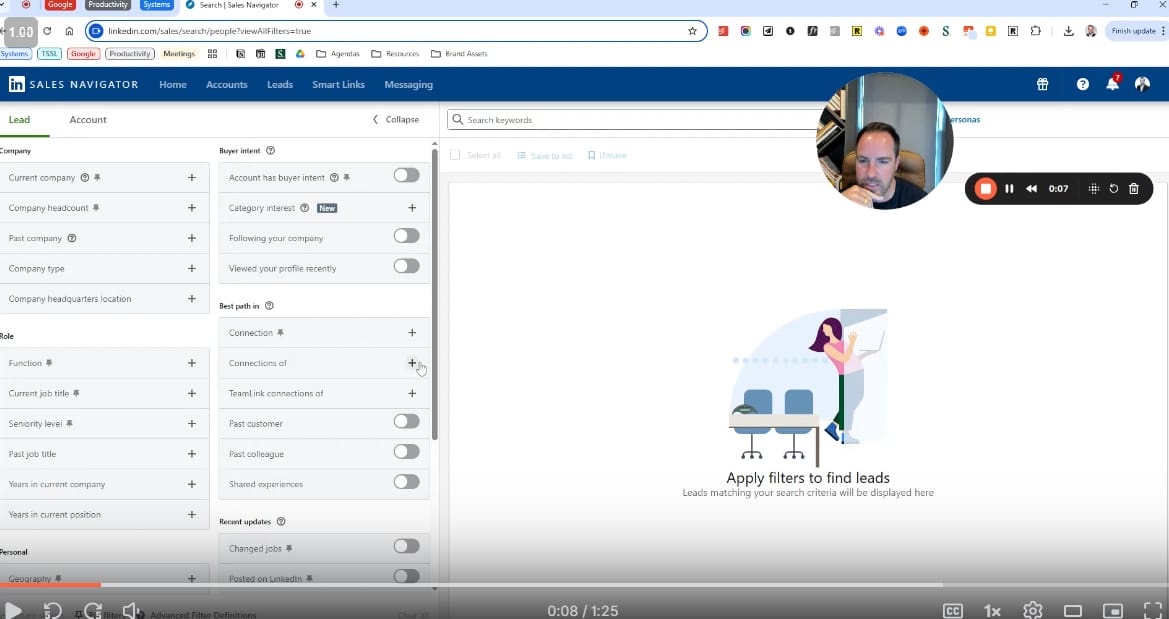Enable the Past customer filter
Viewport: 1169px width, 619px height.
click(406, 421)
